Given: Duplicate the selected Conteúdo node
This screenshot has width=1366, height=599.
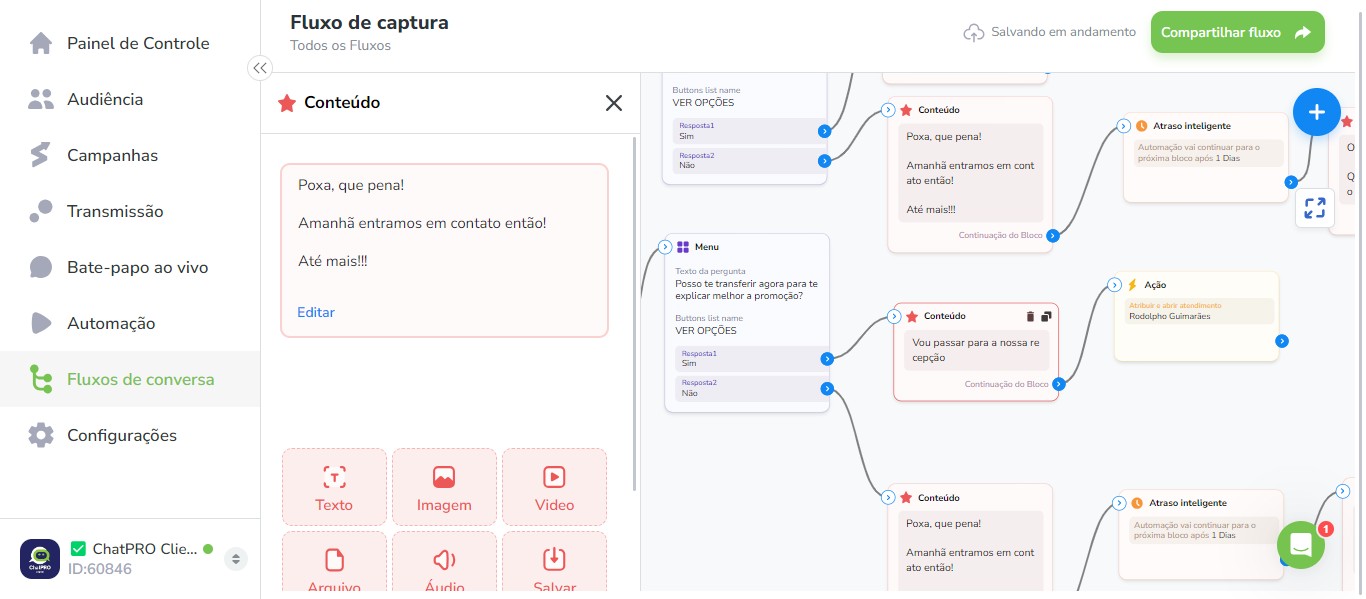Looking at the screenshot, I should pos(1046,316).
